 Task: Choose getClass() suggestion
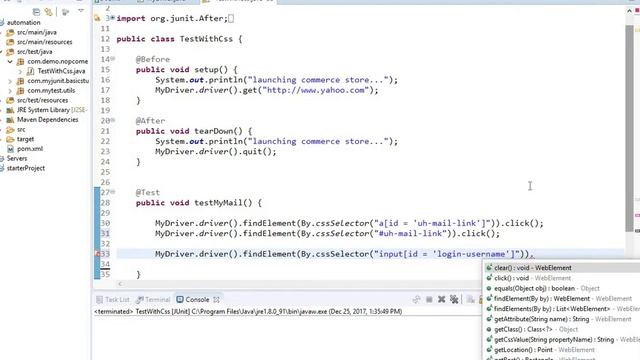coord(562,329)
